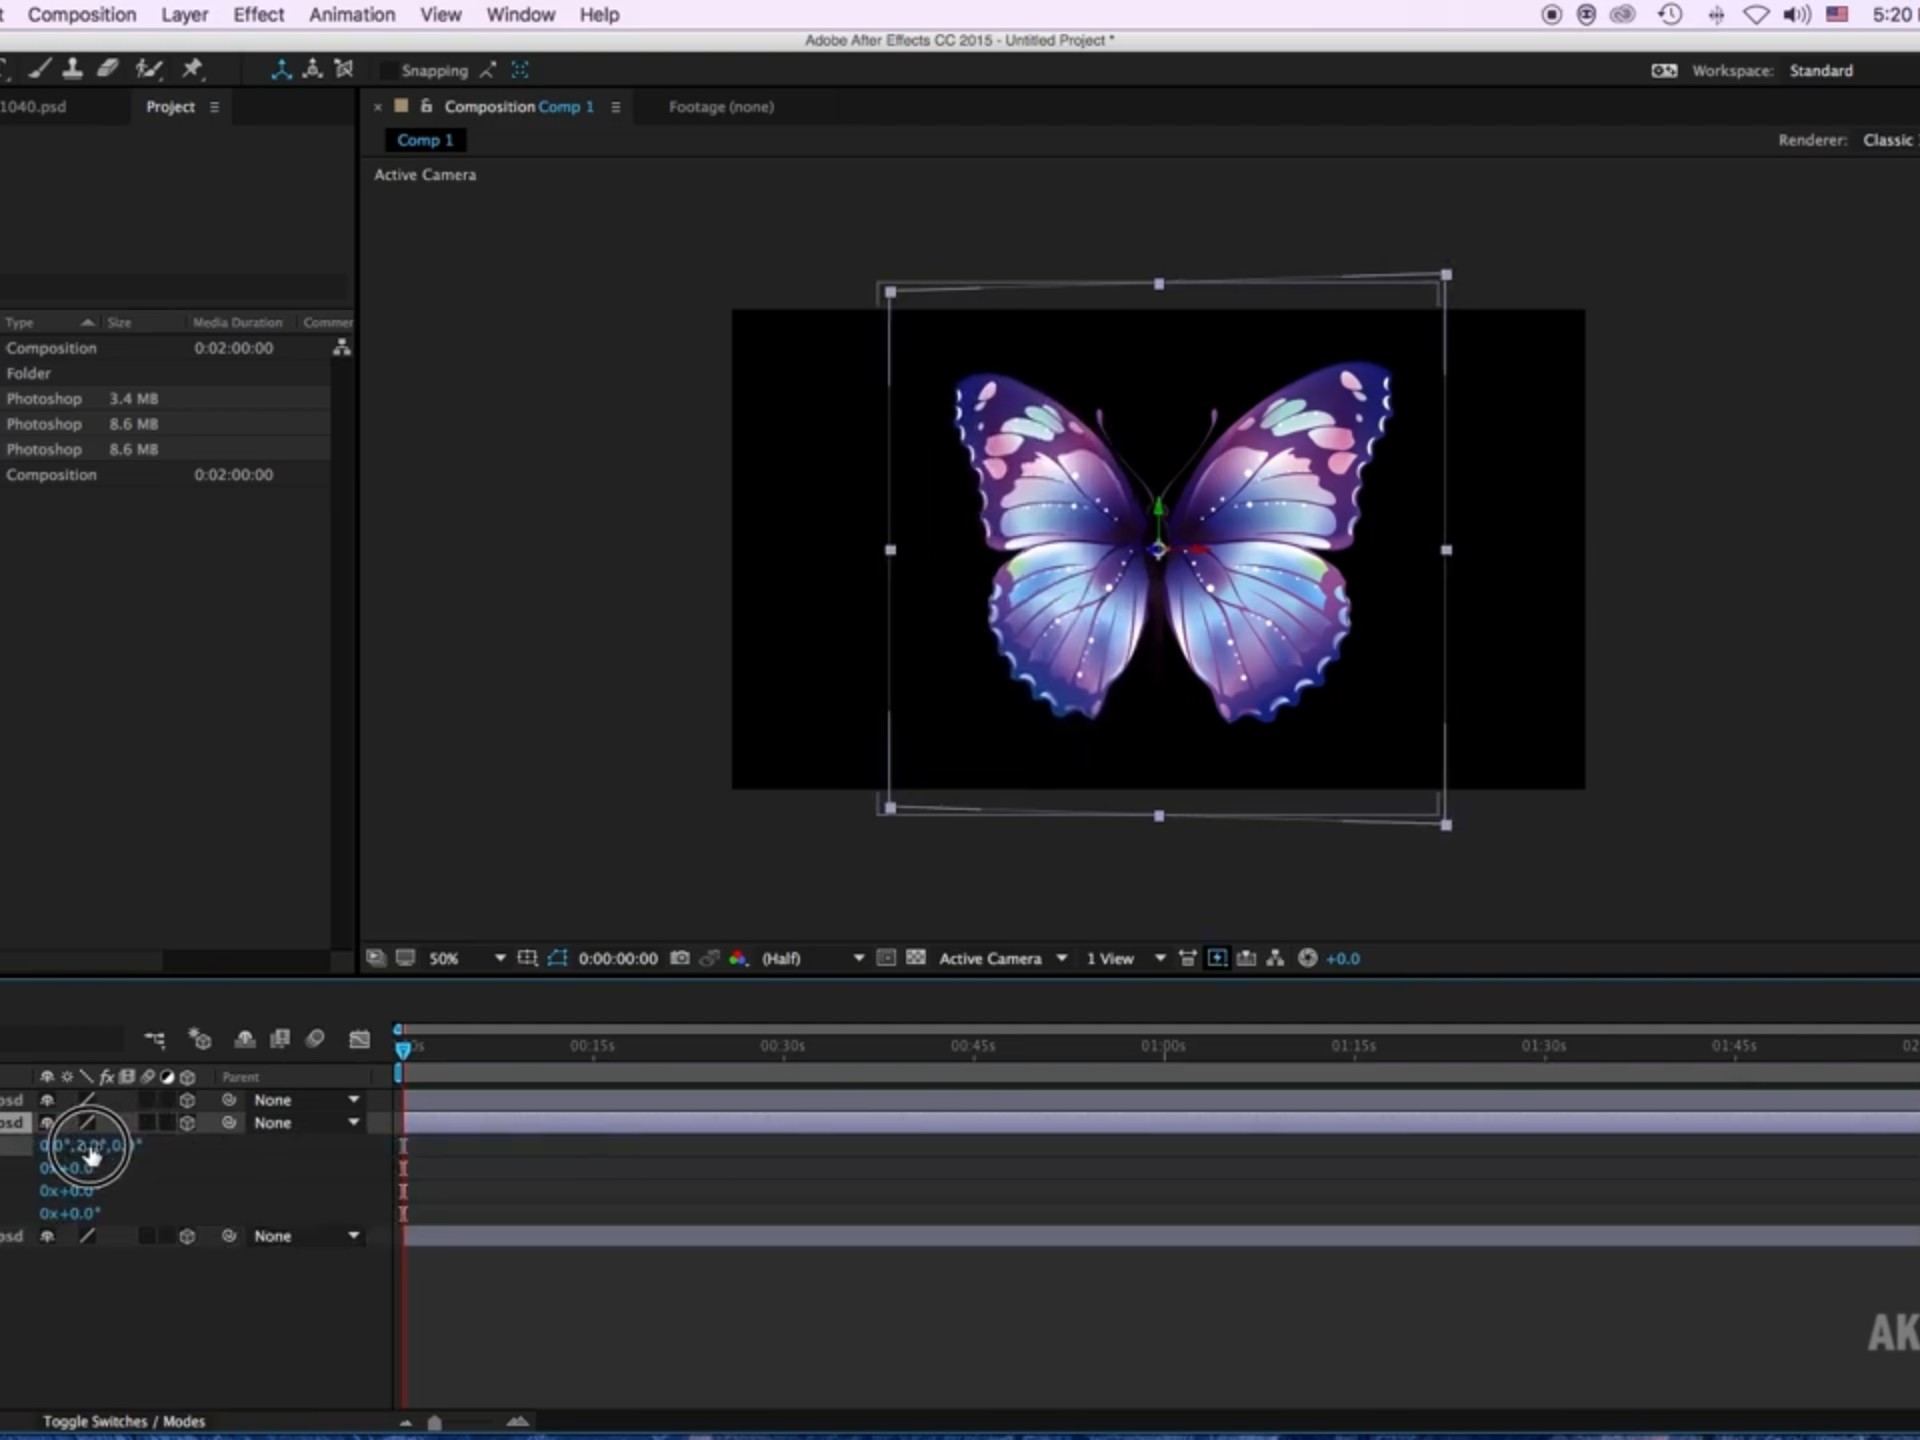The height and width of the screenshot is (1440, 1920).
Task: Click the timeline zoom slider handle
Action: point(434,1422)
